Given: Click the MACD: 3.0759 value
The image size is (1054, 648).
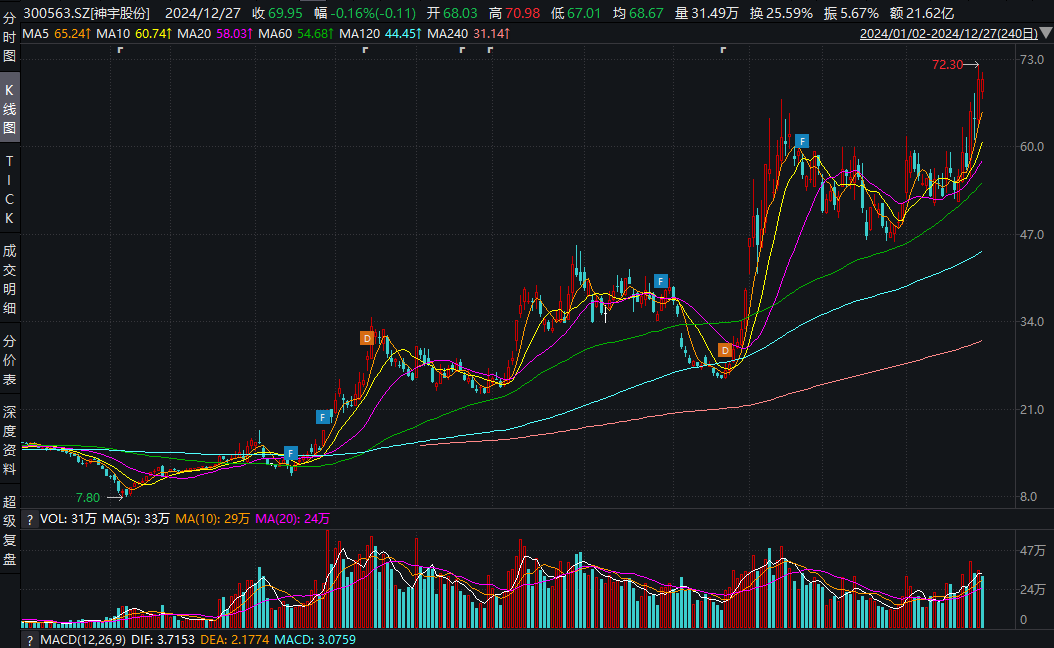Looking at the screenshot, I should pos(315,640).
